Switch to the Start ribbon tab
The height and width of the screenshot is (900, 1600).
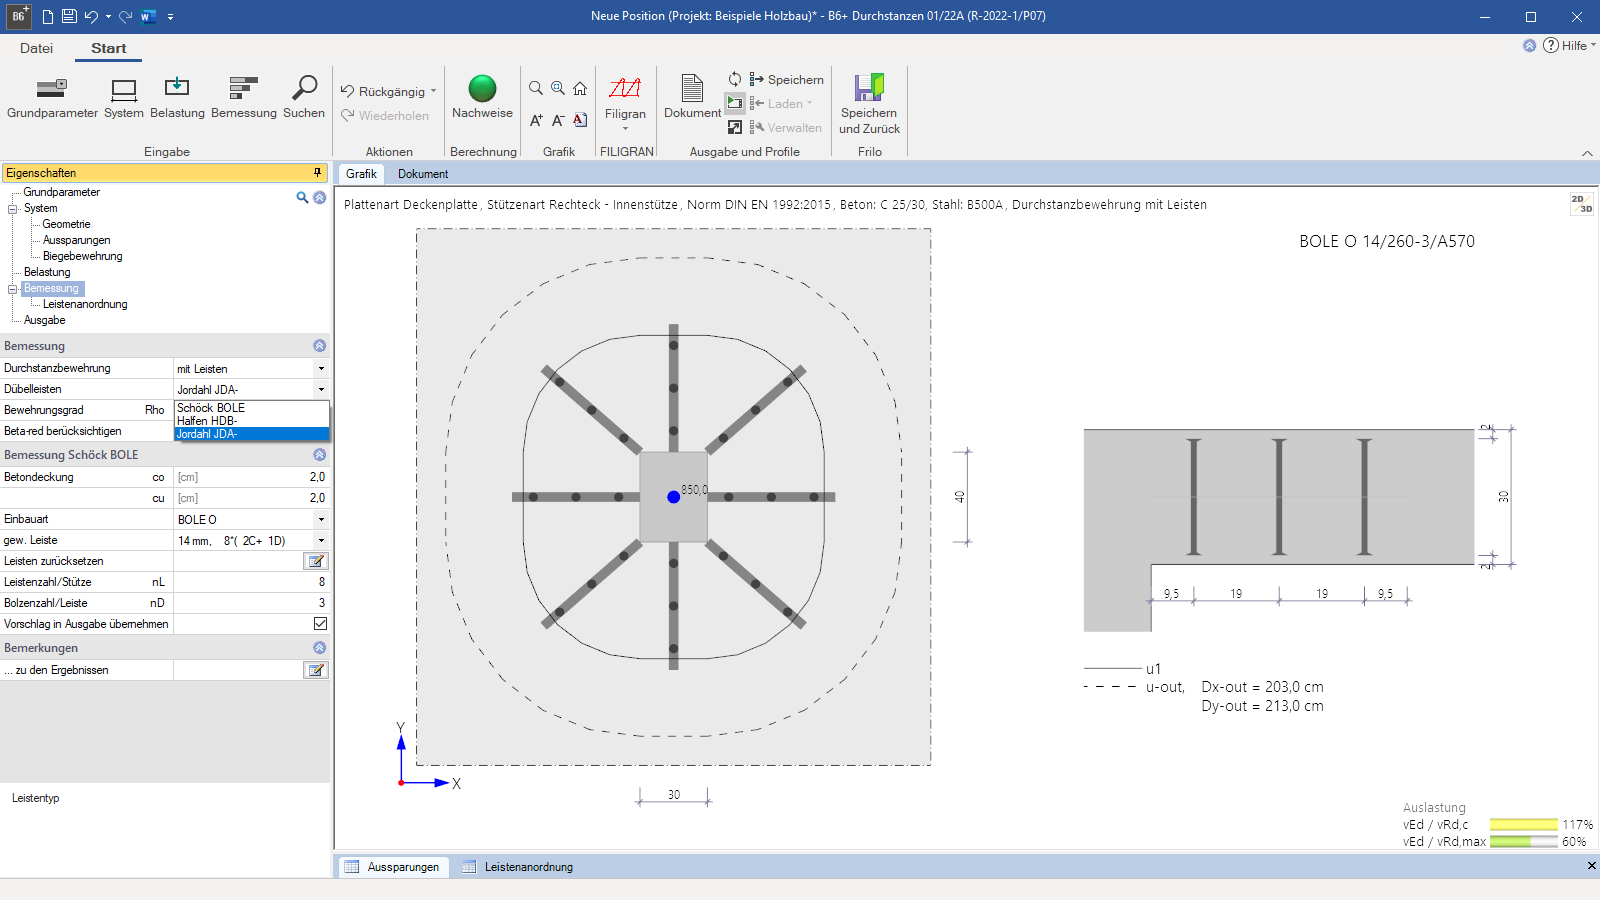tap(109, 48)
